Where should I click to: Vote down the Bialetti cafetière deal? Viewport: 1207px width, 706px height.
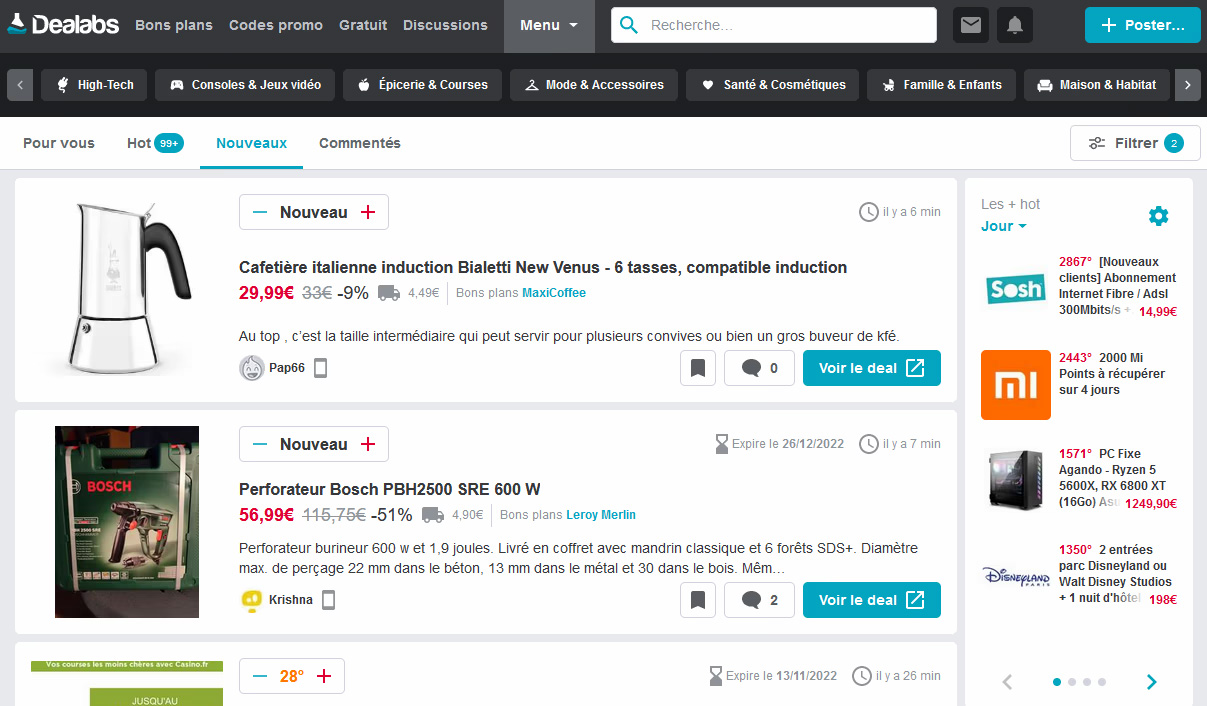click(260, 212)
